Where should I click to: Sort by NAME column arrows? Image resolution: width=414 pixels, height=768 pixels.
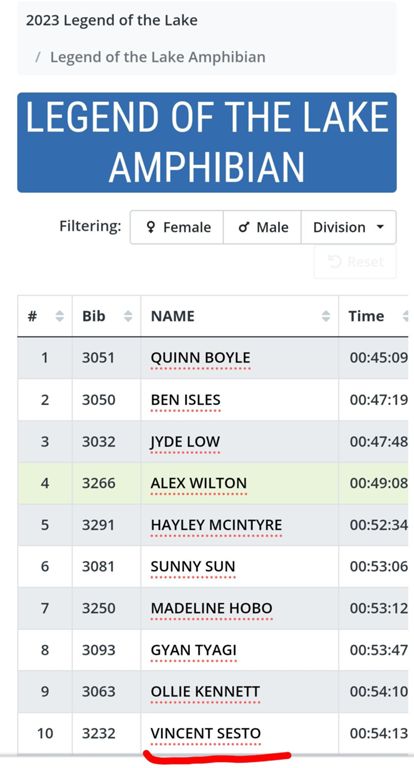click(x=326, y=316)
